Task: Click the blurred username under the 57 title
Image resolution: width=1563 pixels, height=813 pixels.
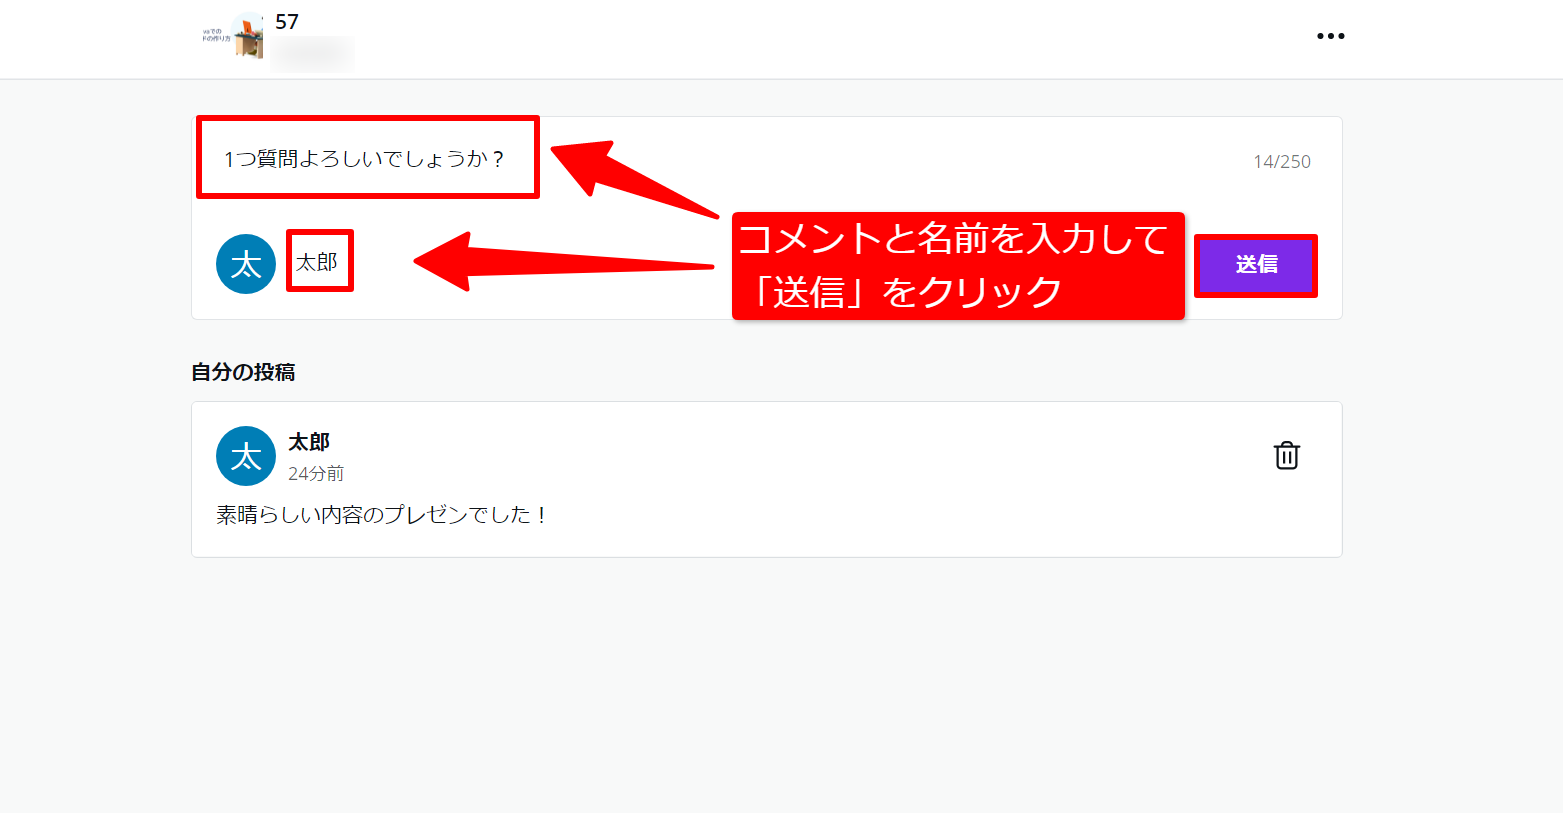Action: [312, 53]
